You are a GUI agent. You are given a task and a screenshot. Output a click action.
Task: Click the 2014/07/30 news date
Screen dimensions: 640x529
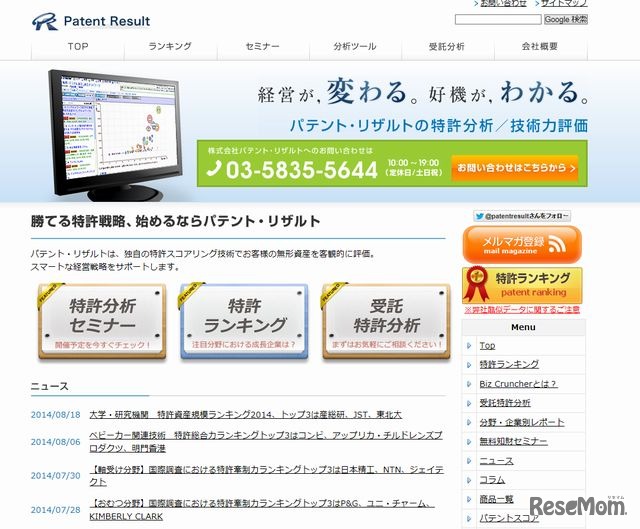coord(56,476)
